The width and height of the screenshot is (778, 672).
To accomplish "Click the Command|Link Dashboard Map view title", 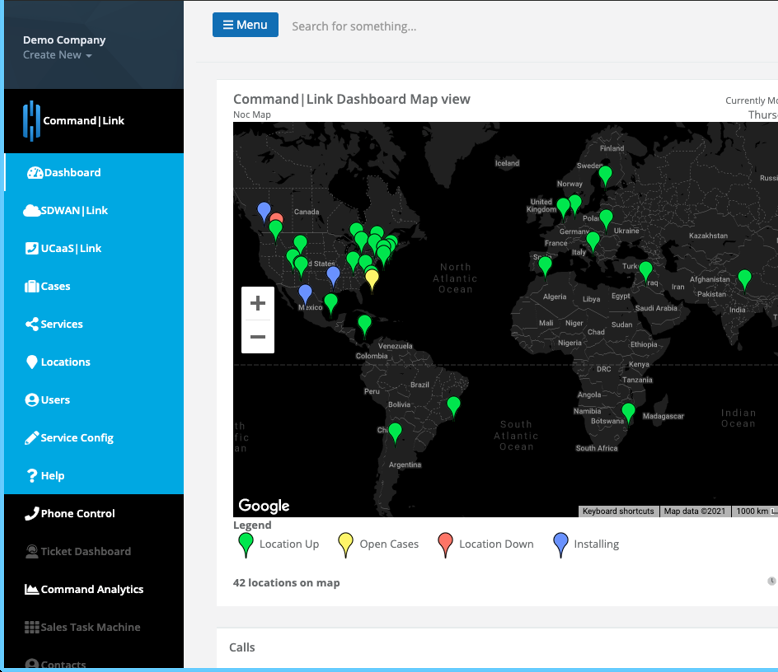I will point(352,99).
